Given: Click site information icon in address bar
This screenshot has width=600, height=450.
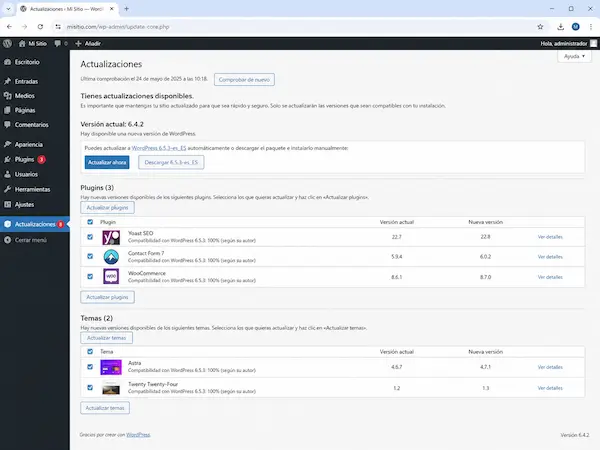Looking at the screenshot, I should click(58, 27).
